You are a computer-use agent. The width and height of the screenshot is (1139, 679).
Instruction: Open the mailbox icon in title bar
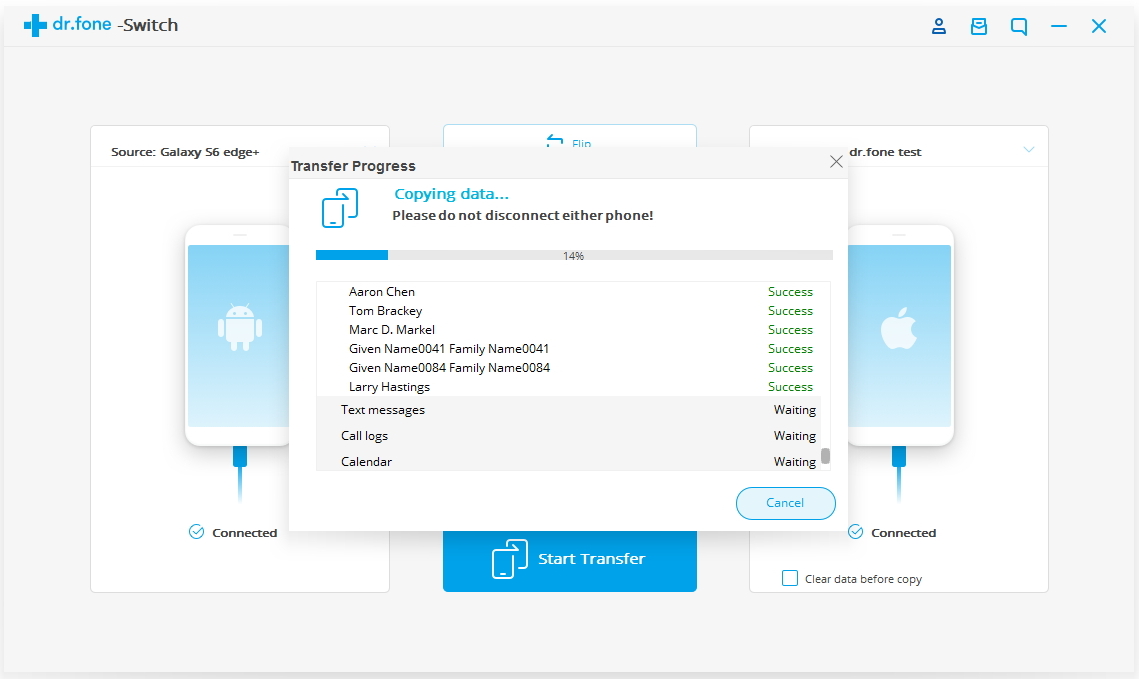[x=979, y=27]
